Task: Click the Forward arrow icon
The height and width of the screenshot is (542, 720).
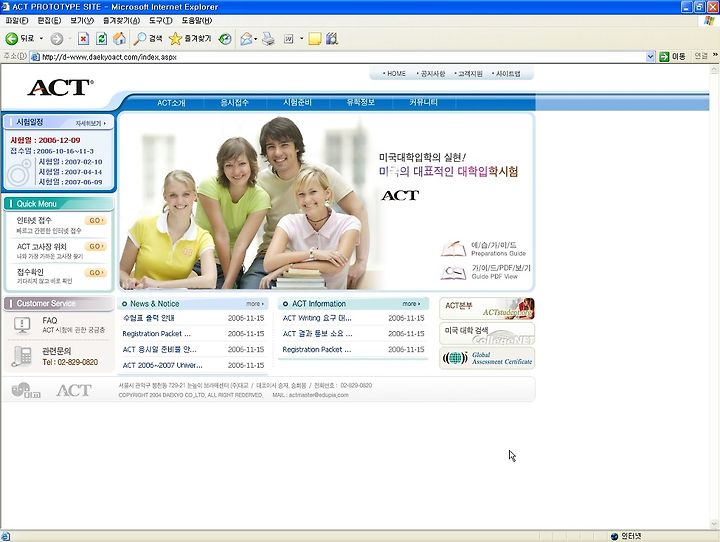Action: pyautogui.click(x=56, y=39)
